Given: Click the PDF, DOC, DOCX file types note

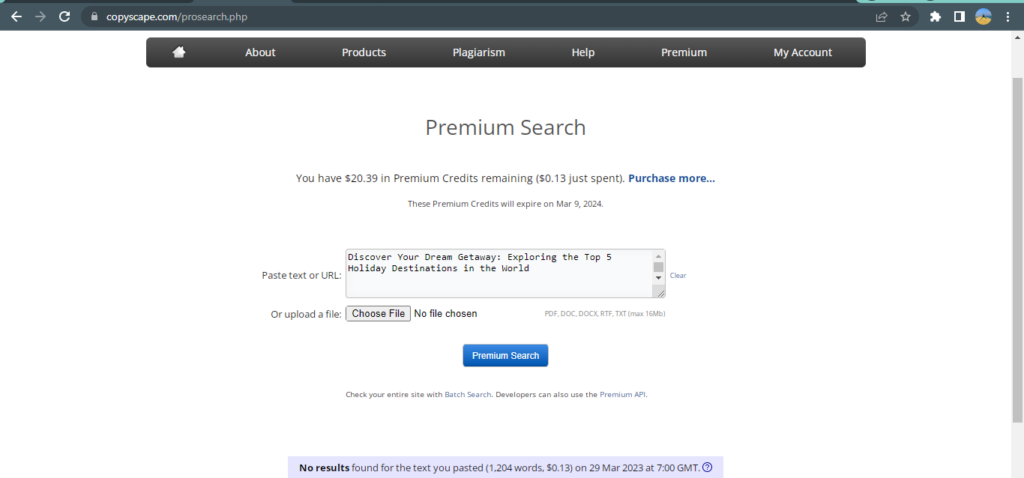Looking at the screenshot, I should [x=605, y=314].
